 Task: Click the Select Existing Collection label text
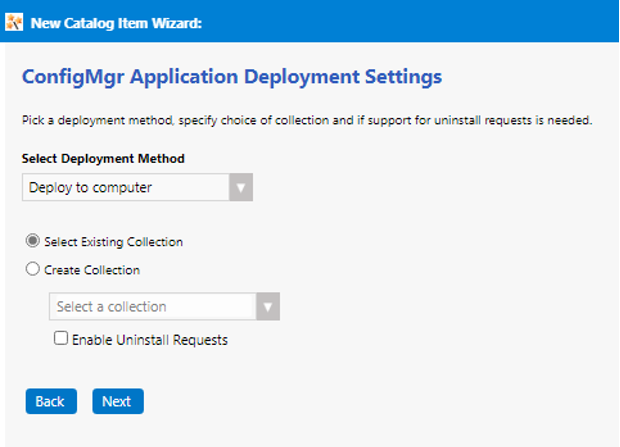point(113,242)
